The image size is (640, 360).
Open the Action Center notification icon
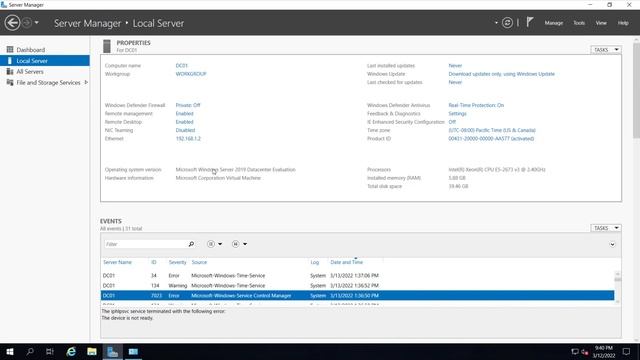coord(626,351)
